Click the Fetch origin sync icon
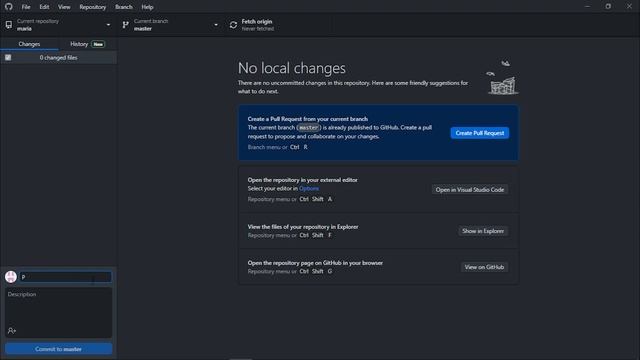 coord(233,25)
